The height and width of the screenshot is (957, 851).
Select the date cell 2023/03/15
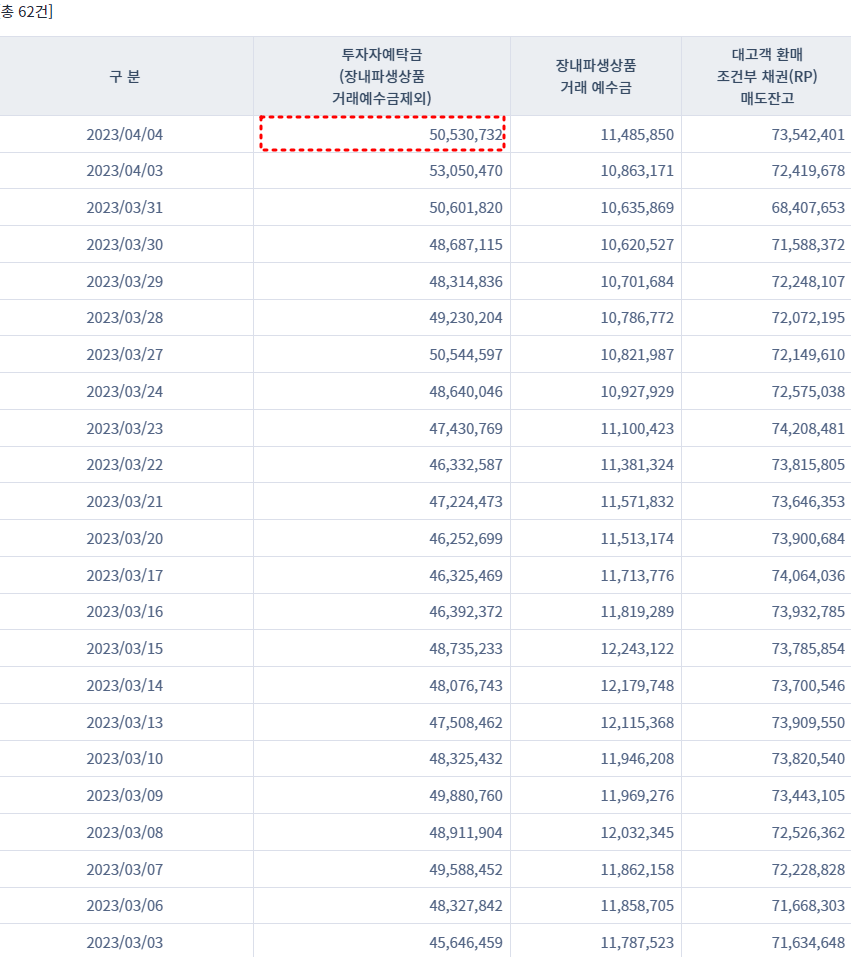(125, 648)
